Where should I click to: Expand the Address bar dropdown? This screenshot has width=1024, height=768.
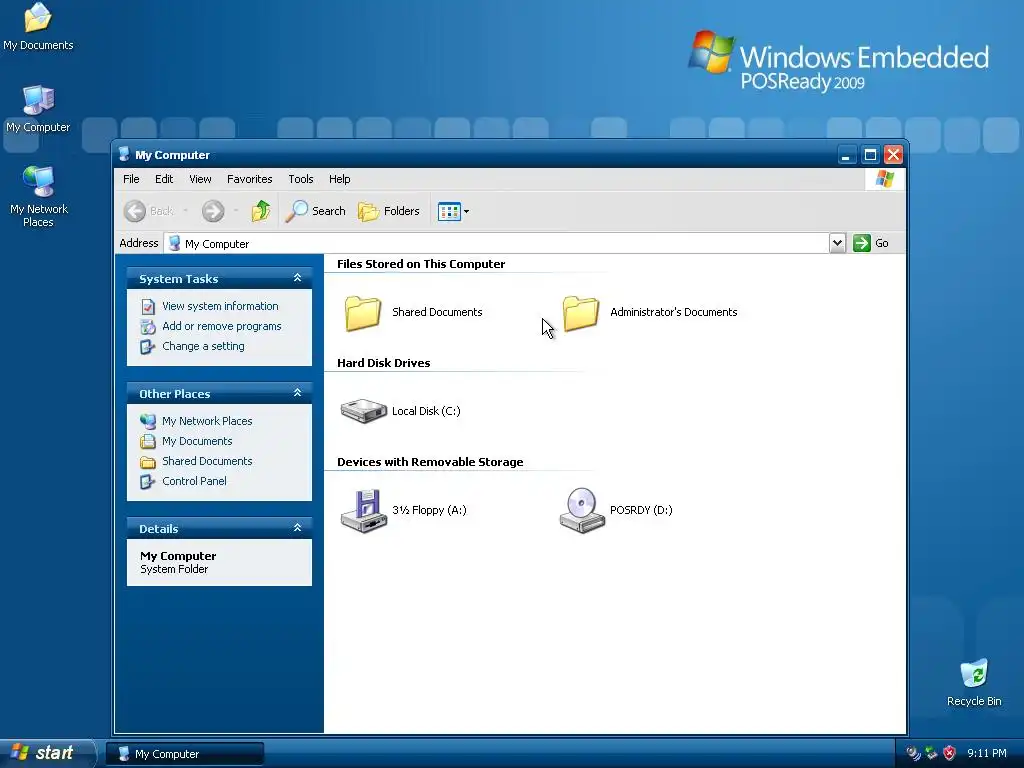tap(837, 244)
